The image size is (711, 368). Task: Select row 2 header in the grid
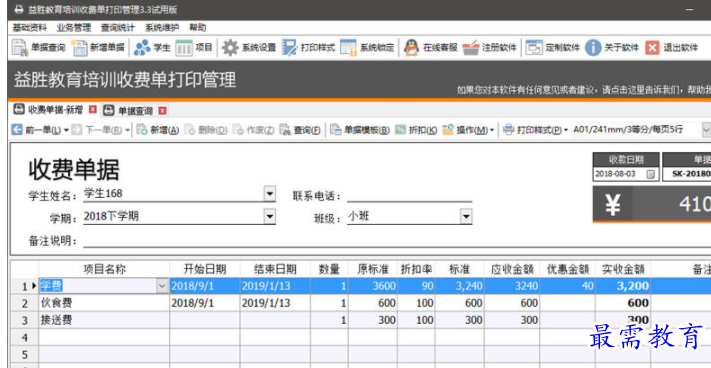[x=24, y=303]
